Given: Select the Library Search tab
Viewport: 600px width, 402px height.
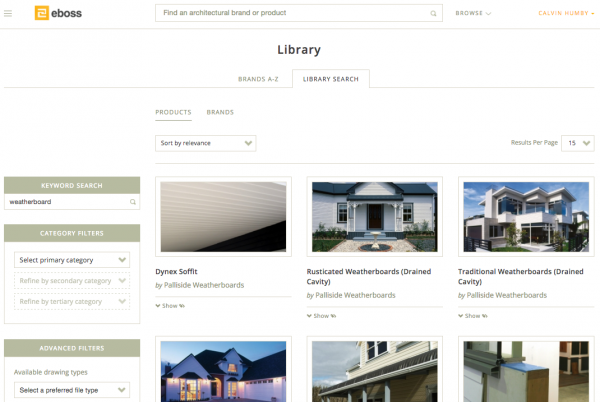Looking at the screenshot, I should coord(331,79).
